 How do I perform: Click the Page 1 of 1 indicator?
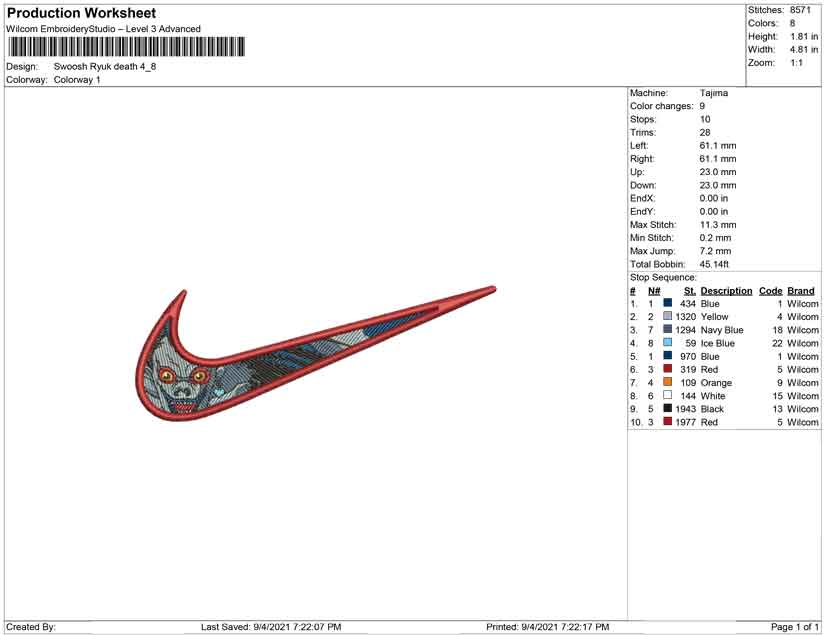pyautogui.click(x=795, y=627)
